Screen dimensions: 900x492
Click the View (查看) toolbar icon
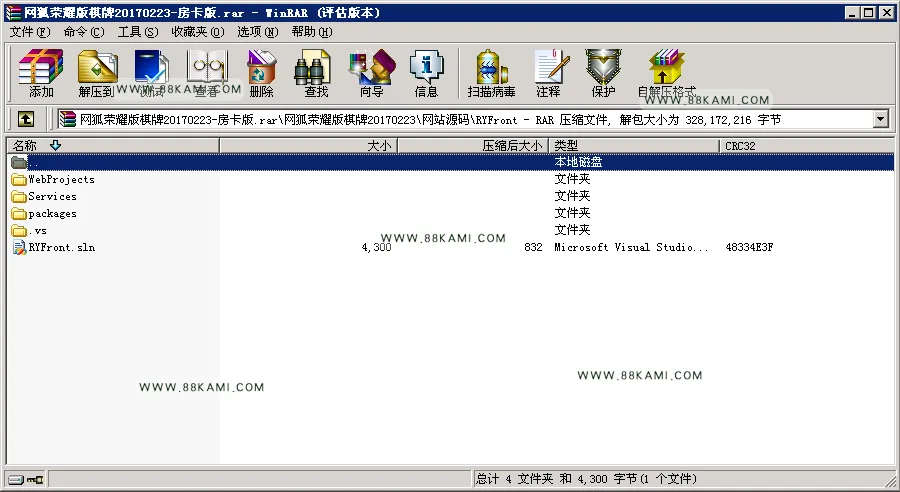point(207,73)
